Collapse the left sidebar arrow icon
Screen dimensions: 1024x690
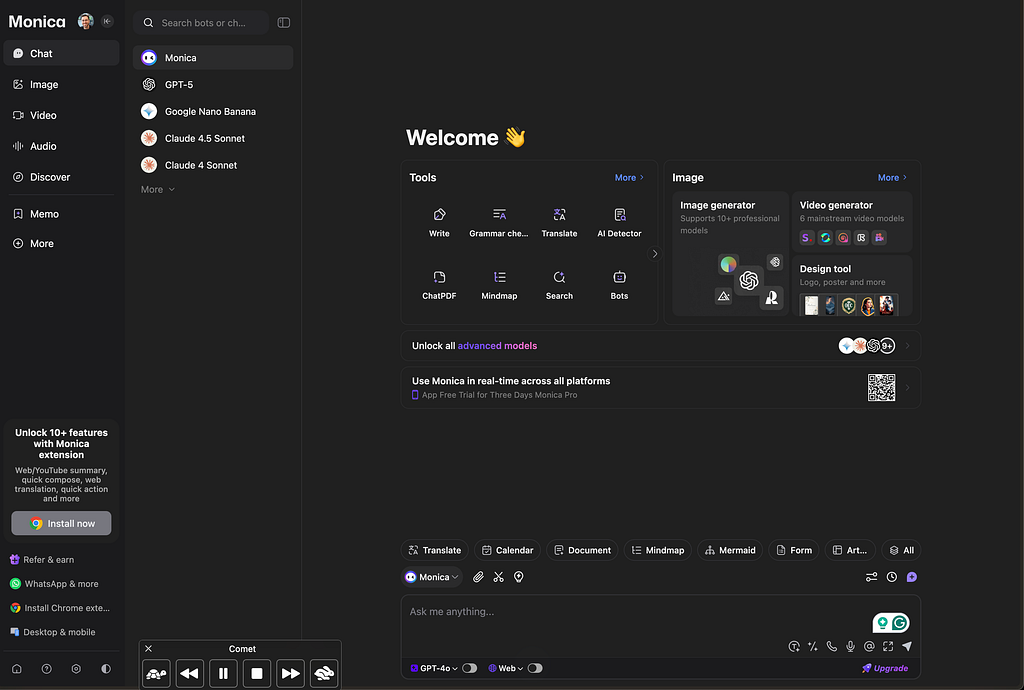point(107,22)
